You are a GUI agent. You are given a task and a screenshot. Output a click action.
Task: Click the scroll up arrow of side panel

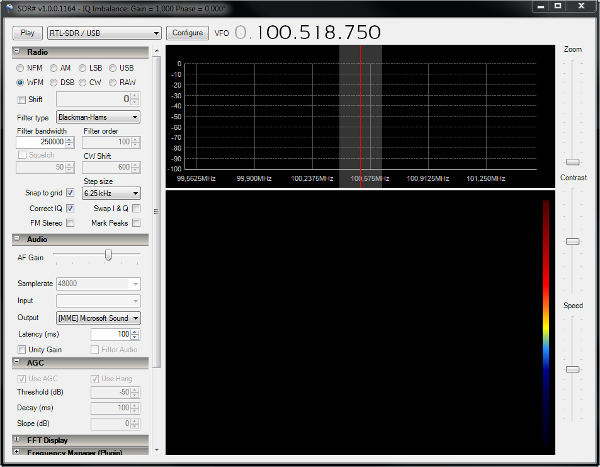point(156,51)
